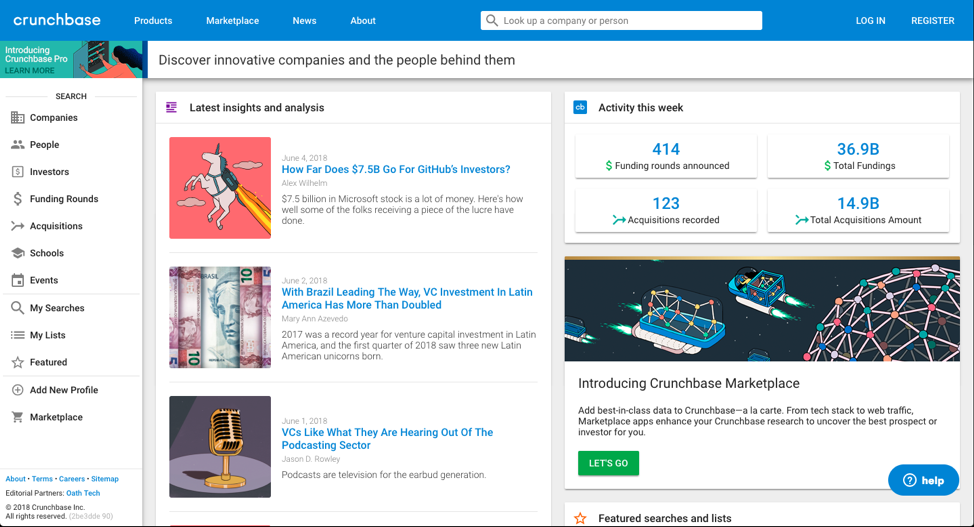Click the question mark icon in help button
The image size is (974, 527).
909,480
